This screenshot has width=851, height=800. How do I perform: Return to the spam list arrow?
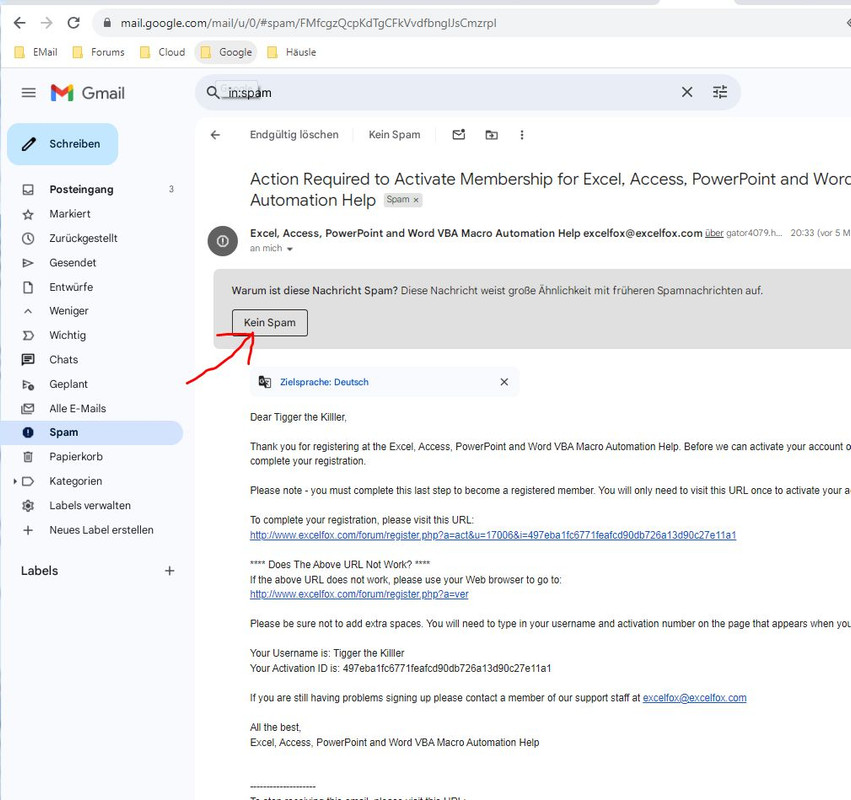pyautogui.click(x=215, y=135)
